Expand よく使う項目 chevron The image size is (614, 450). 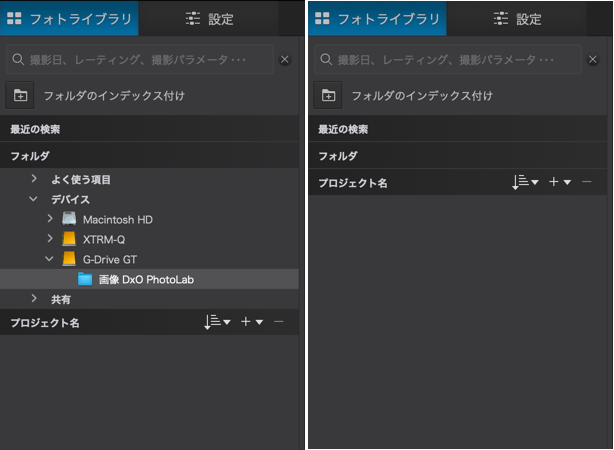(x=34, y=179)
